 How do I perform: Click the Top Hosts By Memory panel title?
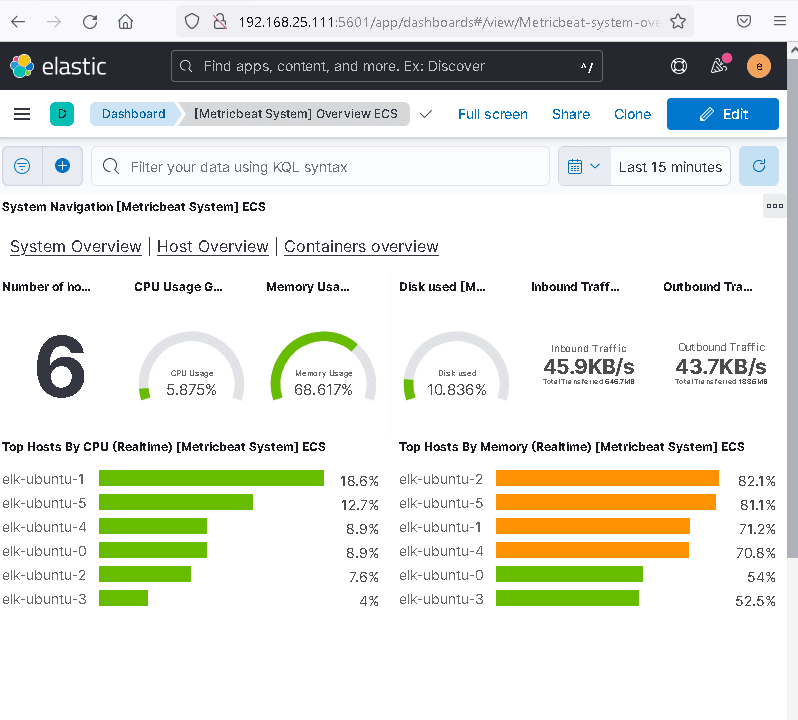[572, 447]
